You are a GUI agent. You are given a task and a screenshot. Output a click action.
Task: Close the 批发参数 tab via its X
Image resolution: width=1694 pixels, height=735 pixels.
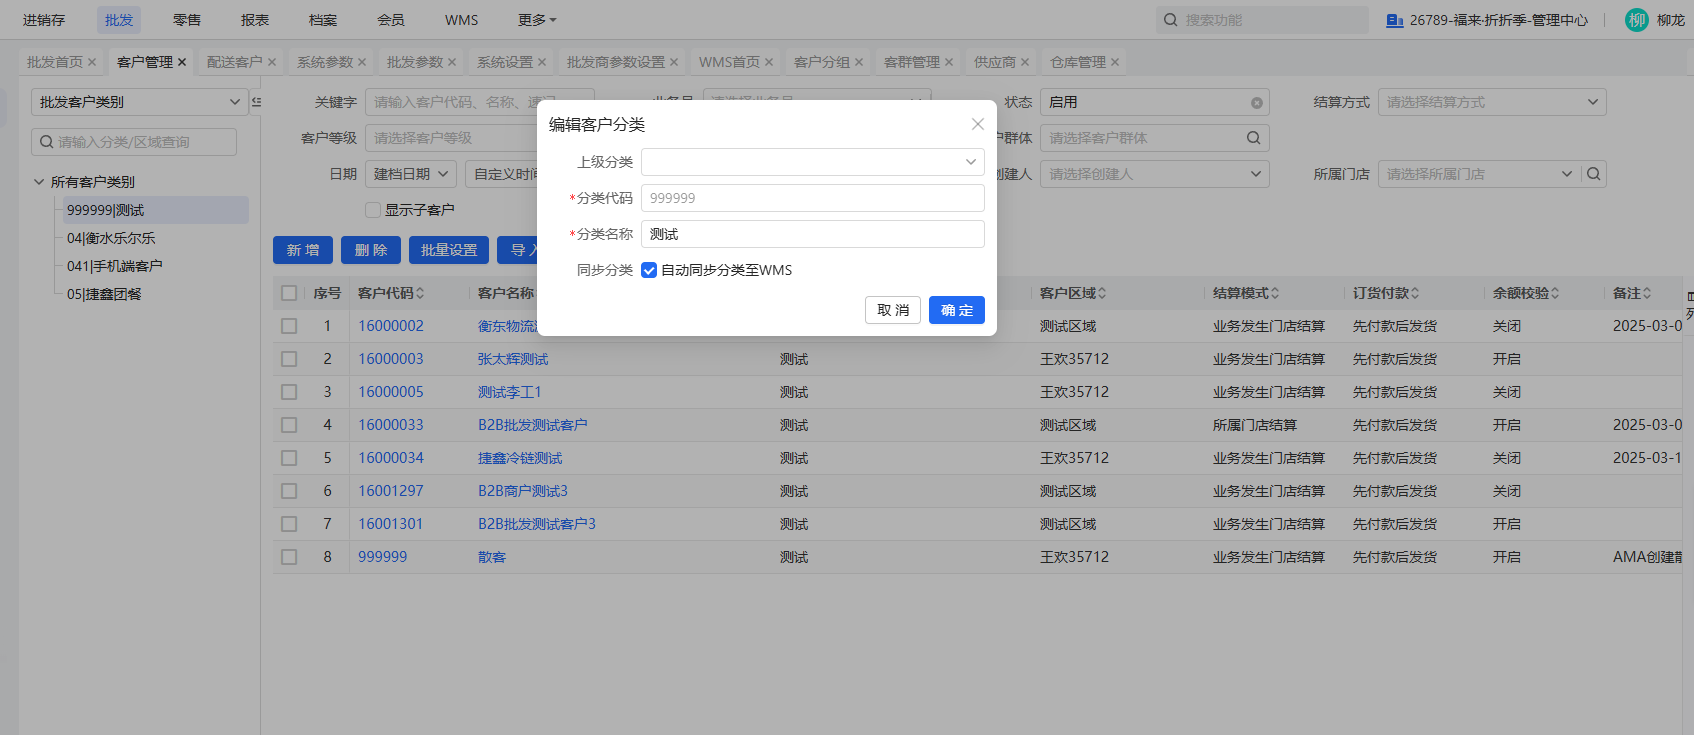click(x=452, y=62)
